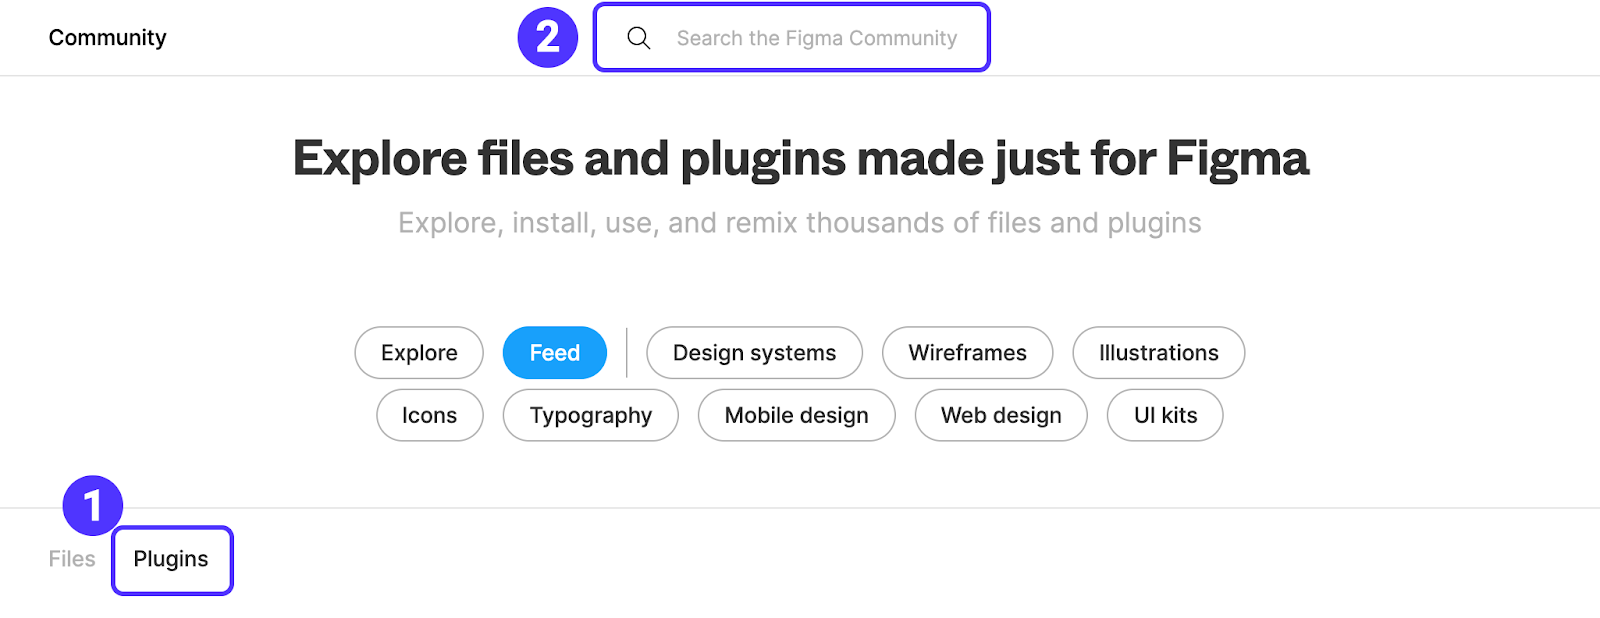1600x618 pixels.
Task: Click the magnifier icon in search bar
Action: [639, 38]
